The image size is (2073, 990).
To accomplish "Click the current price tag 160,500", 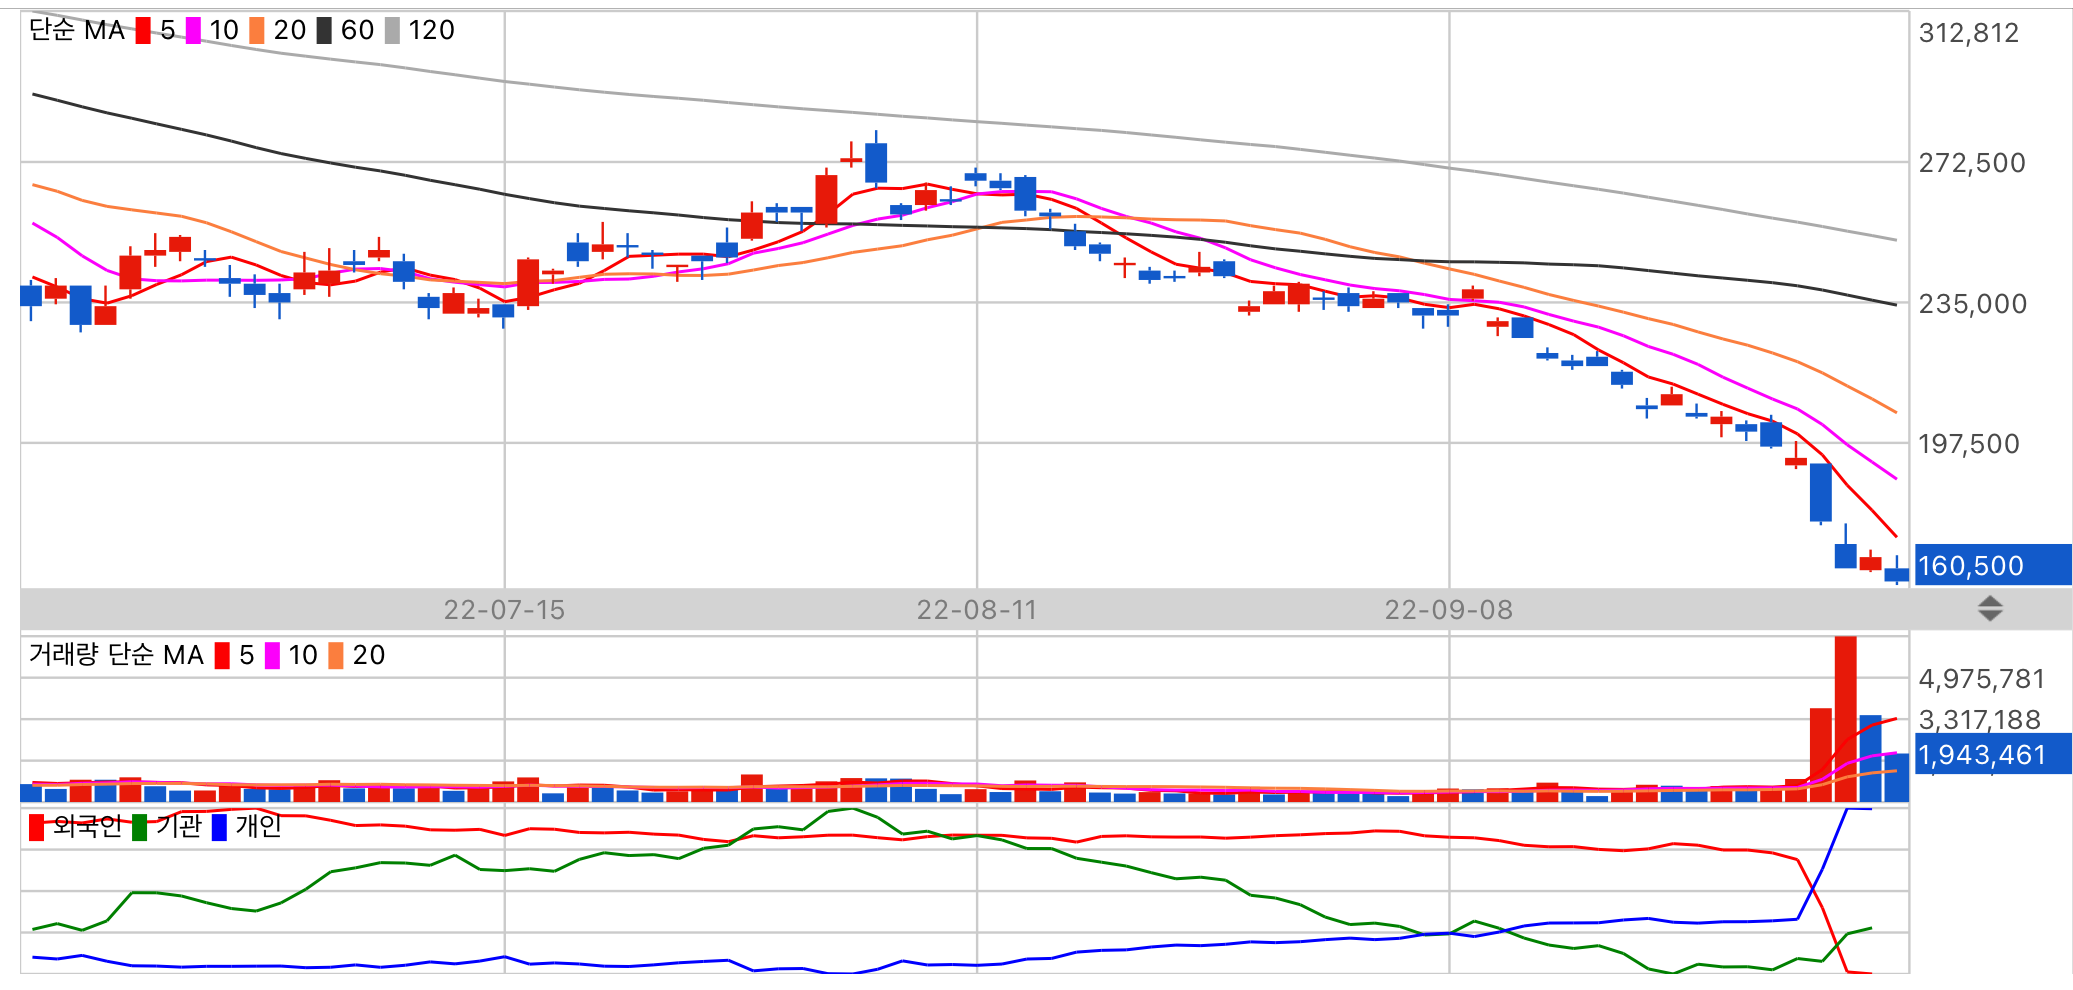I will pyautogui.click(x=1992, y=566).
